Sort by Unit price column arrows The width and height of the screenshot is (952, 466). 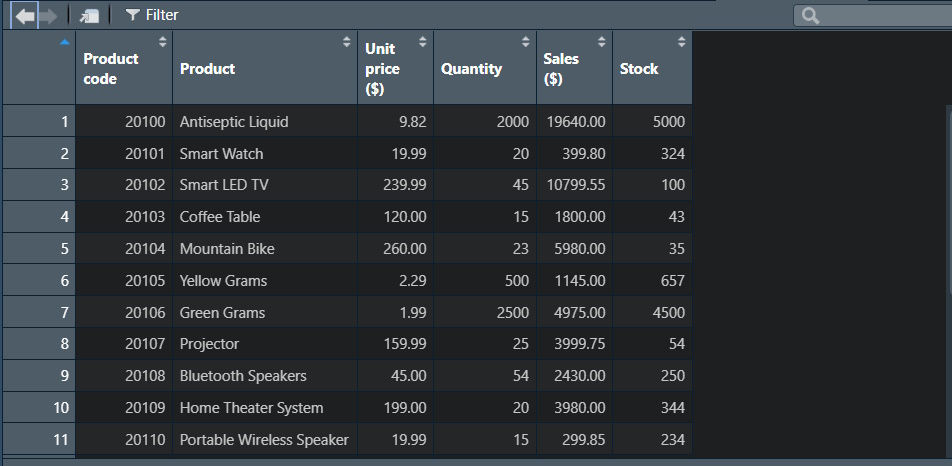(x=422, y=42)
